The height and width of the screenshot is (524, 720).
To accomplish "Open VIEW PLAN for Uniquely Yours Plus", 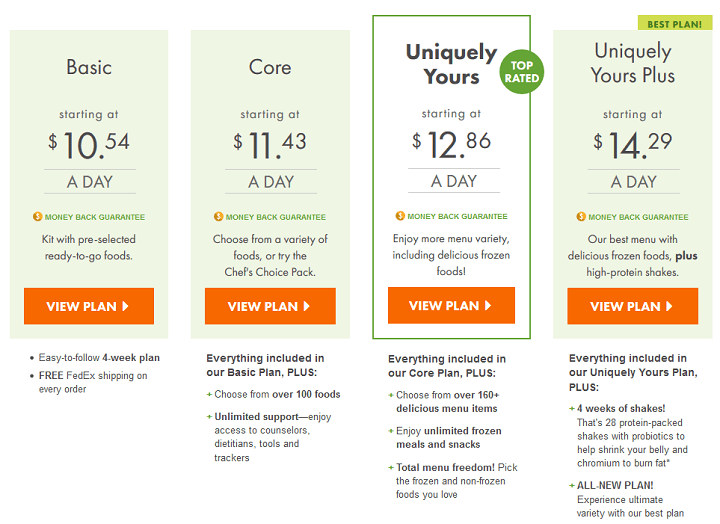I will (x=632, y=306).
